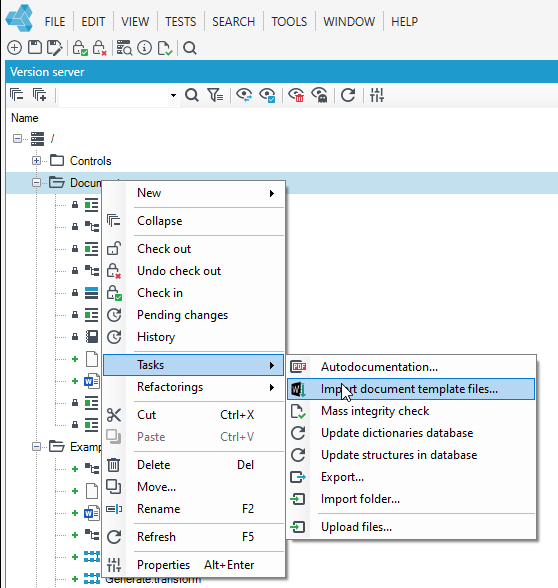Click the new item plus-circle toolbar icon
Image resolution: width=558 pixels, height=588 pixels.
tap(15, 48)
